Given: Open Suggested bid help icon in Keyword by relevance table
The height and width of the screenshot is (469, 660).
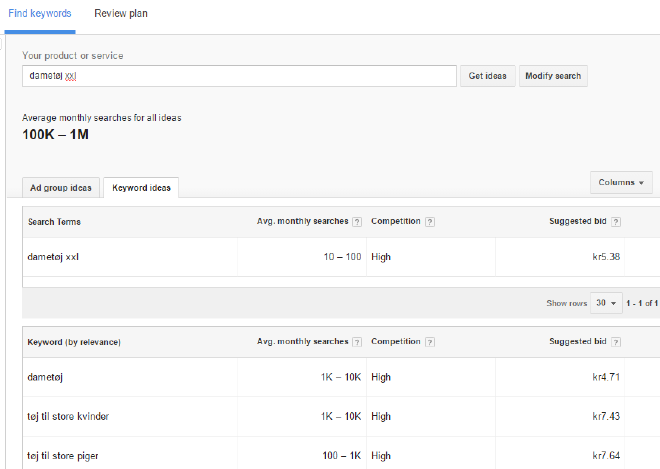Looking at the screenshot, I should point(616,342).
